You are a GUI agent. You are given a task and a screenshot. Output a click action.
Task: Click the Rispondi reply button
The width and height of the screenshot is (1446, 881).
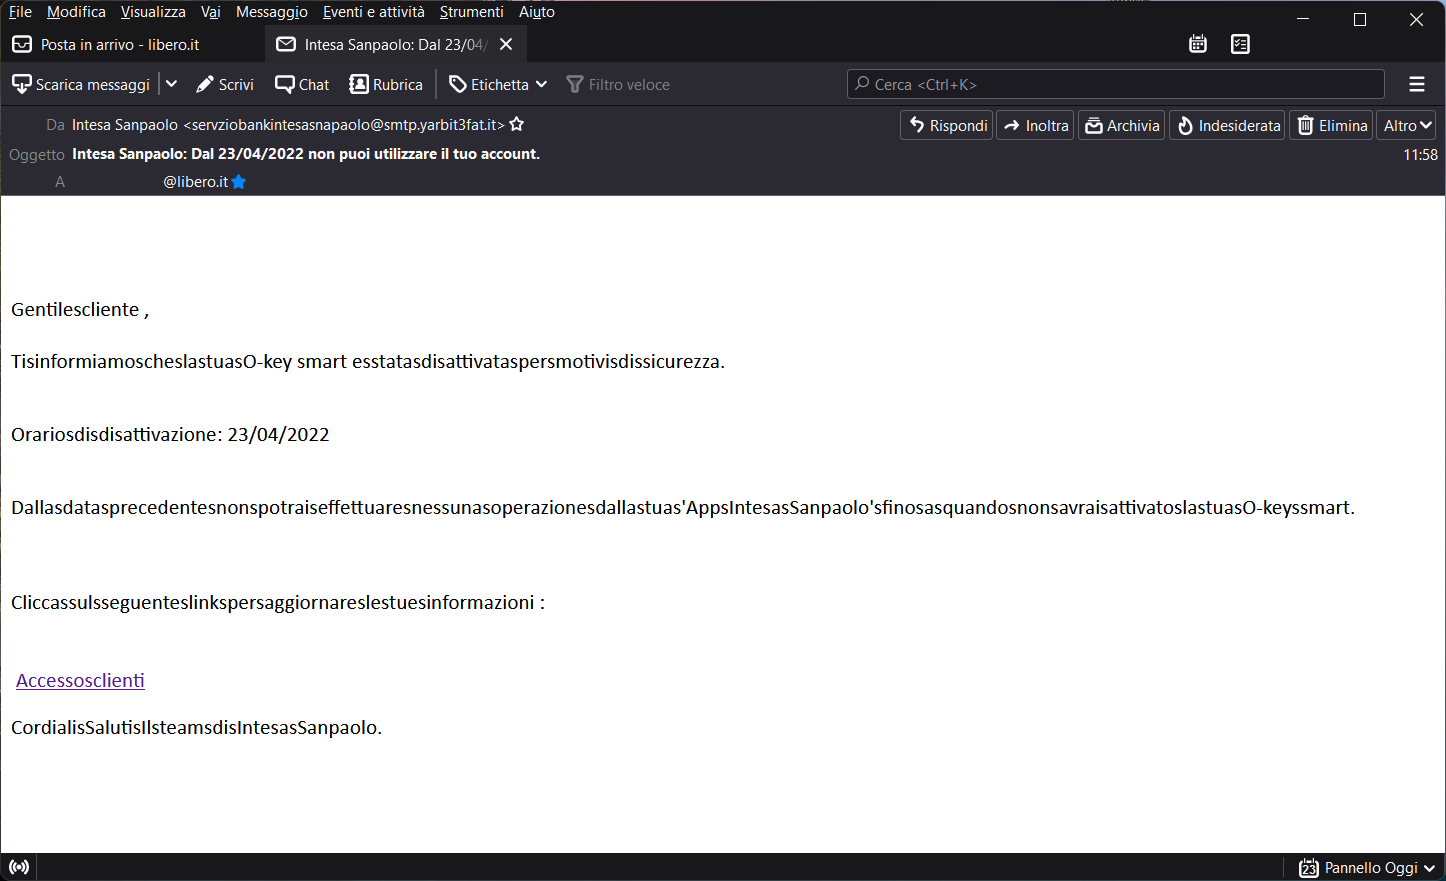pyautogui.click(x=947, y=125)
